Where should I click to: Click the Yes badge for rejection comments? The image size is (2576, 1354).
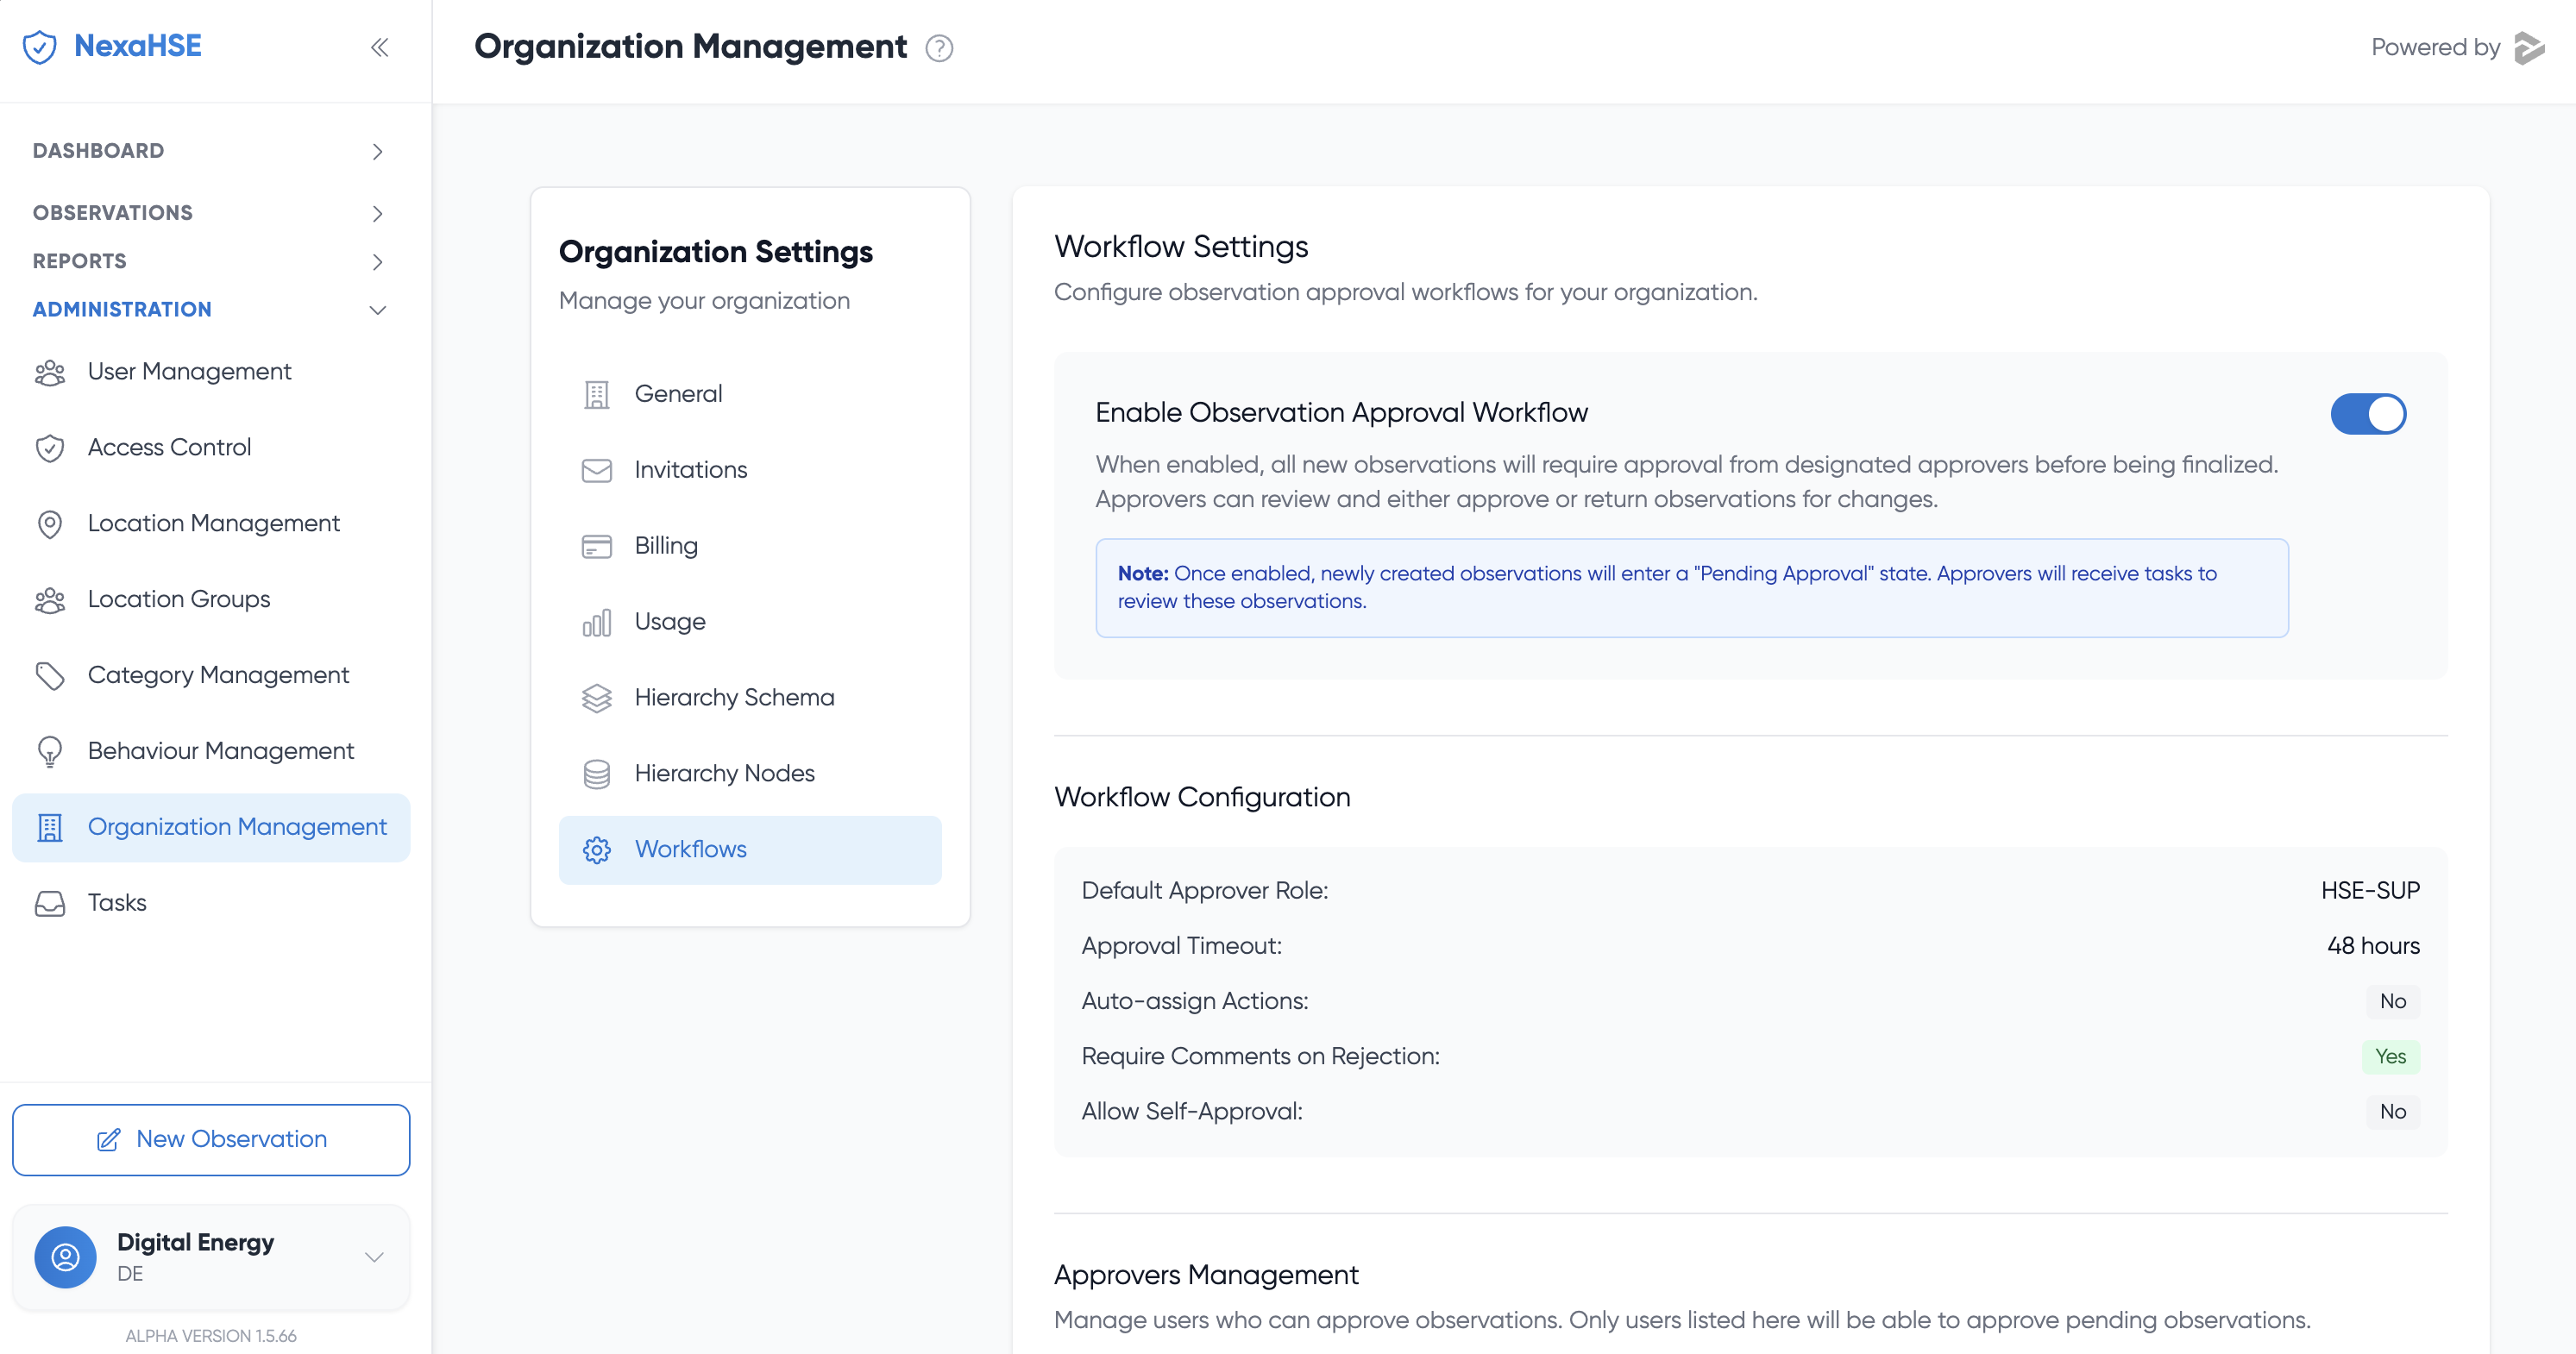click(x=2390, y=1057)
